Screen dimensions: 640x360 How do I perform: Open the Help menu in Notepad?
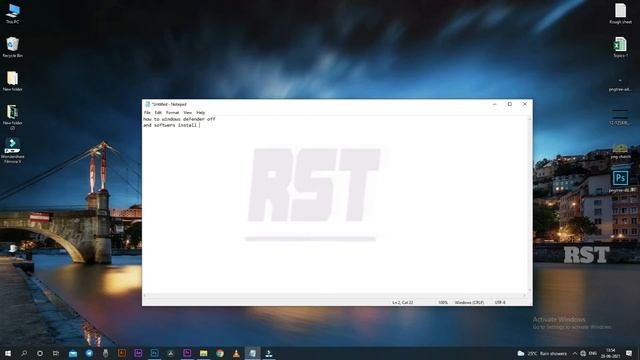[200, 112]
